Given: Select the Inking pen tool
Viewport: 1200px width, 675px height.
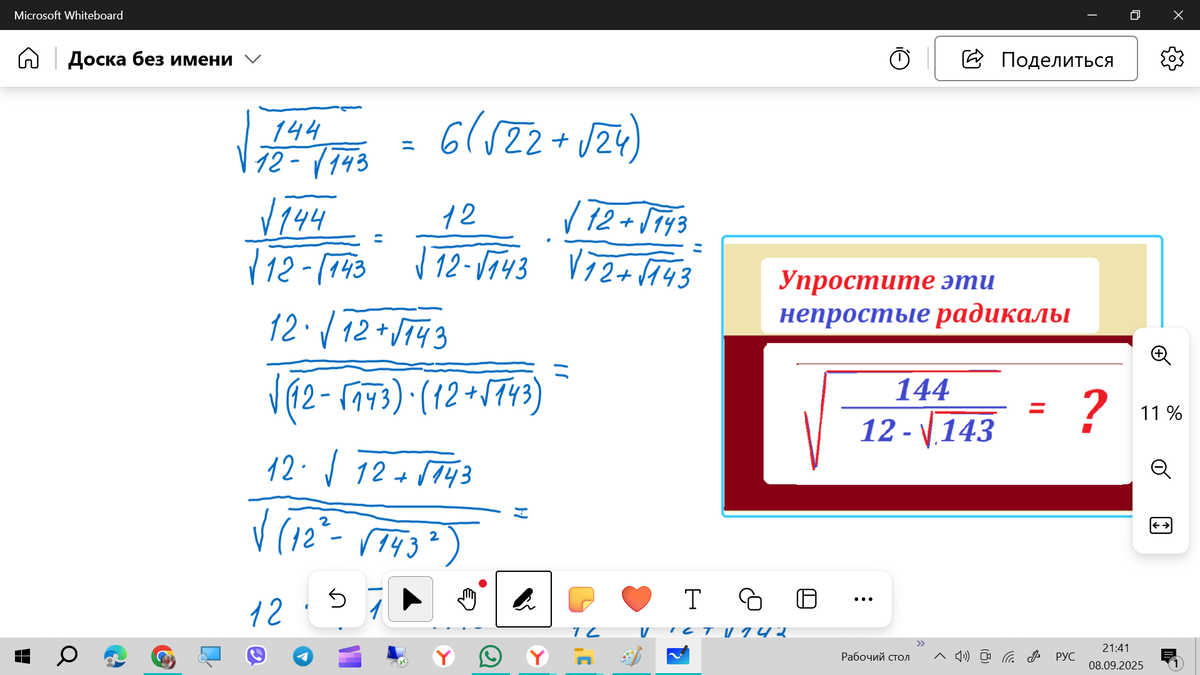Looking at the screenshot, I should 523,598.
